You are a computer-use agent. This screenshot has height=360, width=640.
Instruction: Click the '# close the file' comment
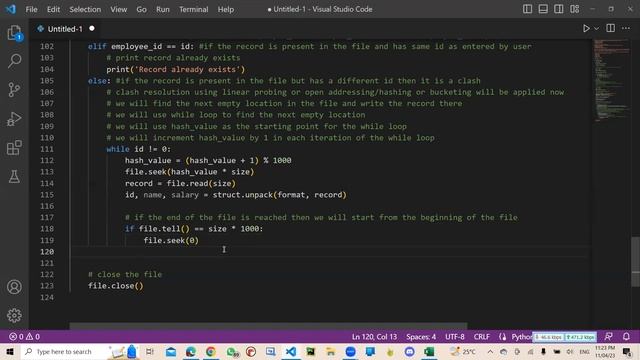point(125,274)
